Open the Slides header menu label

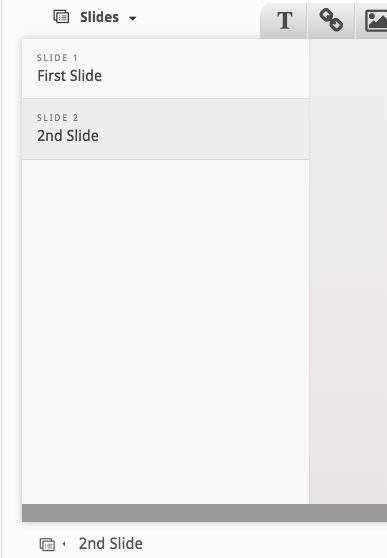point(99,17)
